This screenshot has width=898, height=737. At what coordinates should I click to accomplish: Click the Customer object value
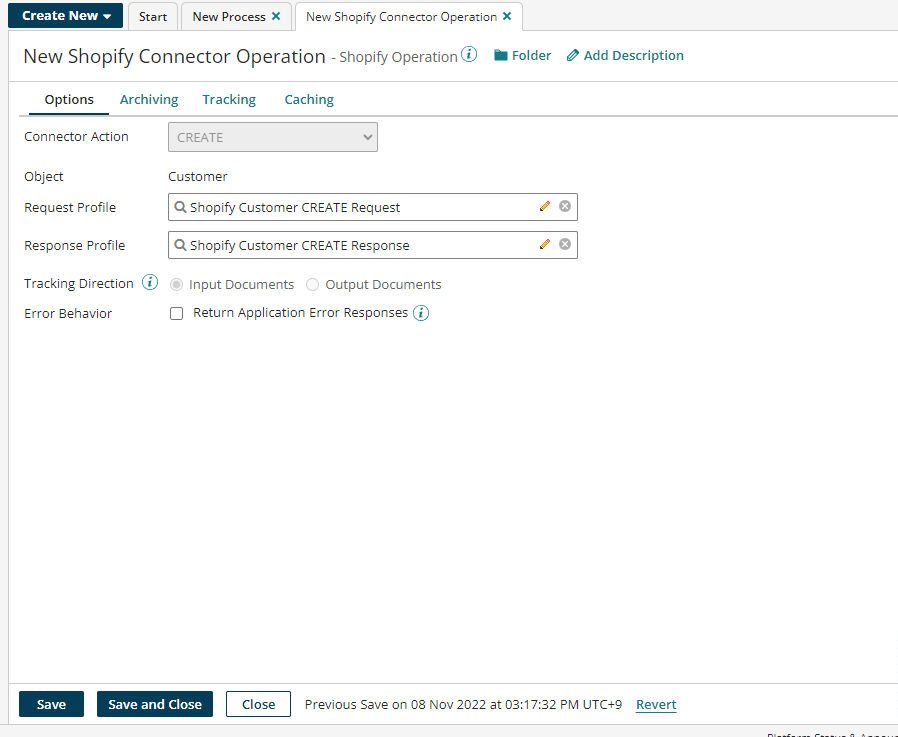198,176
